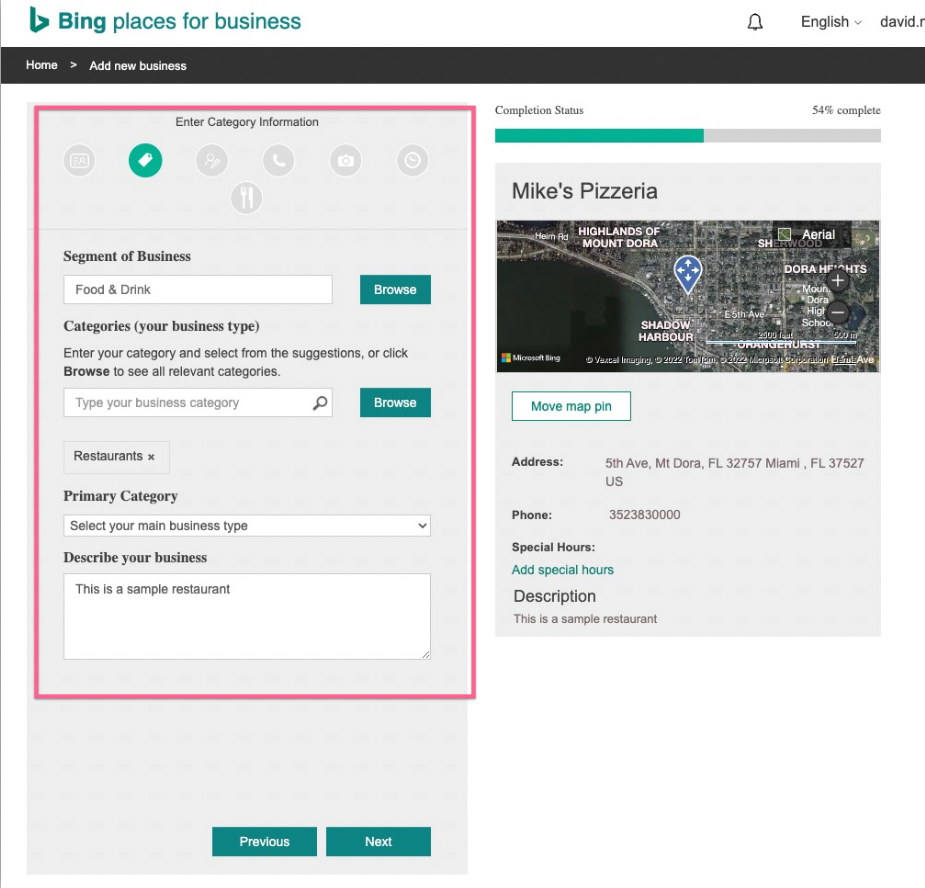Zoom out on the map
Screen dimensions: 925x888
[x=838, y=312]
